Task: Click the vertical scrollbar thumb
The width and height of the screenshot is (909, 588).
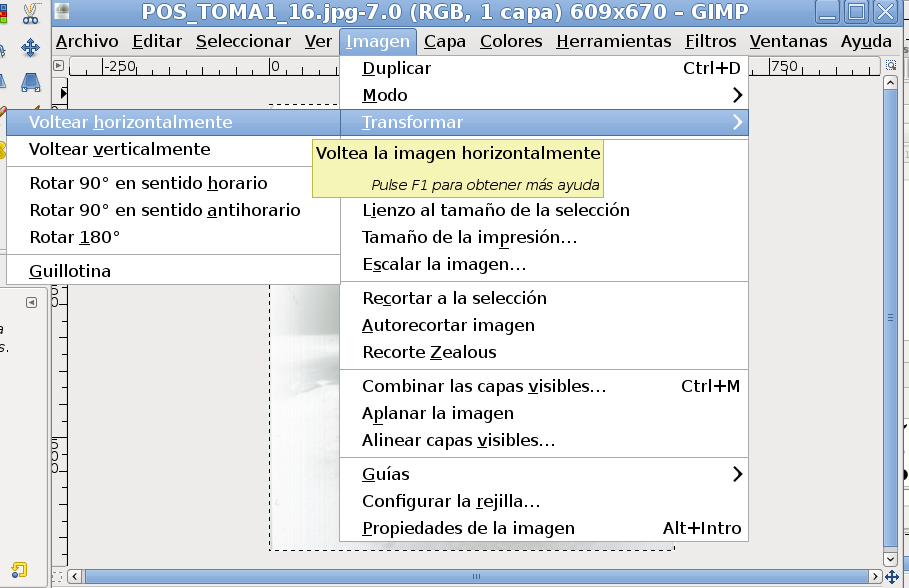Action: 891,318
